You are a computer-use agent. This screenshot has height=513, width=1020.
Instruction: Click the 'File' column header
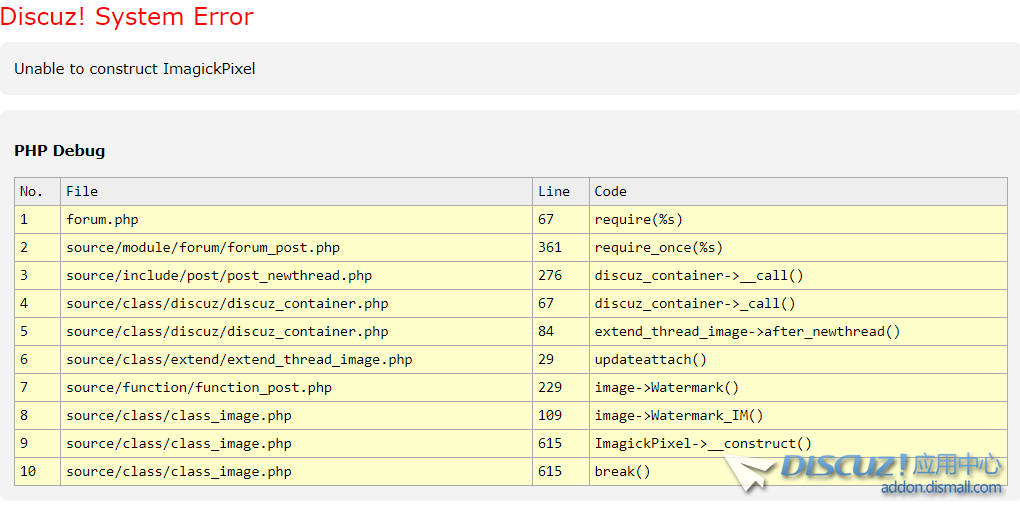pyautogui.click(x=297, y=191)
